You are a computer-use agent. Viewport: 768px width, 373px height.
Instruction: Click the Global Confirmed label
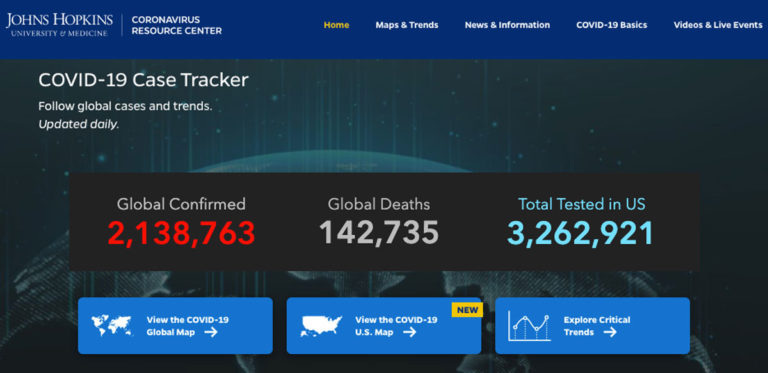pos(181,204)
